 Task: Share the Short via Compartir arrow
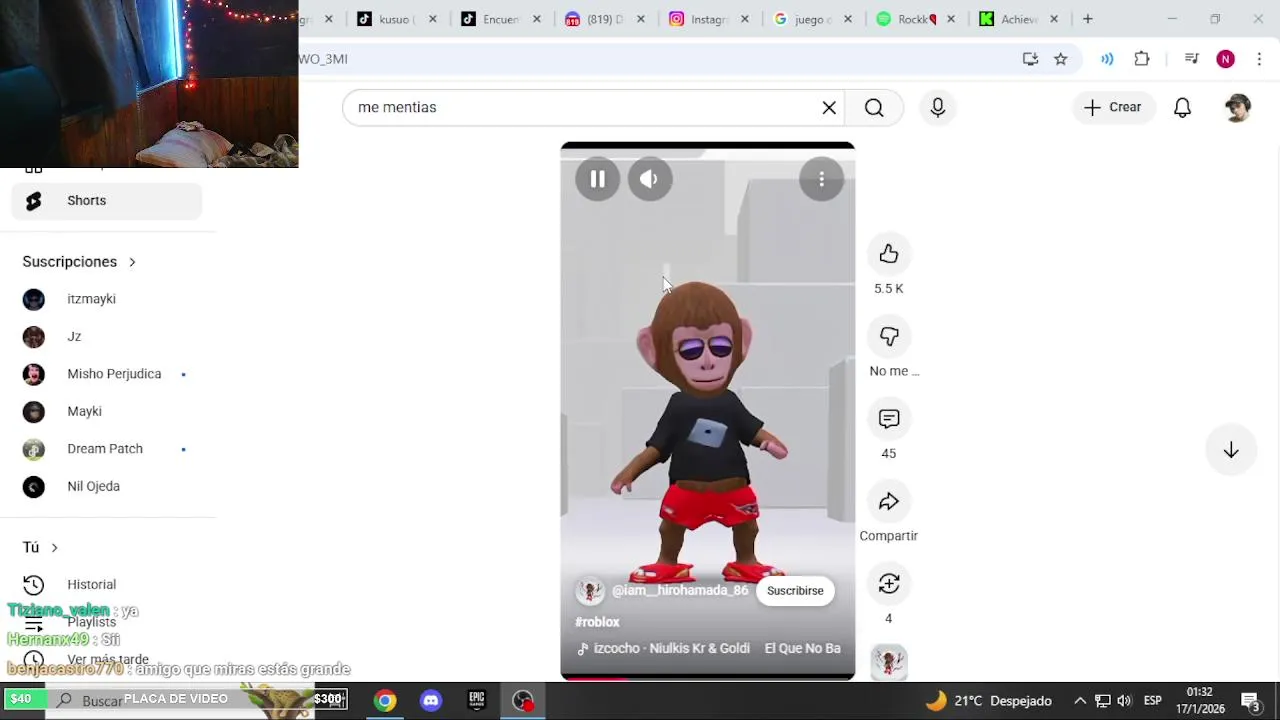889,502
